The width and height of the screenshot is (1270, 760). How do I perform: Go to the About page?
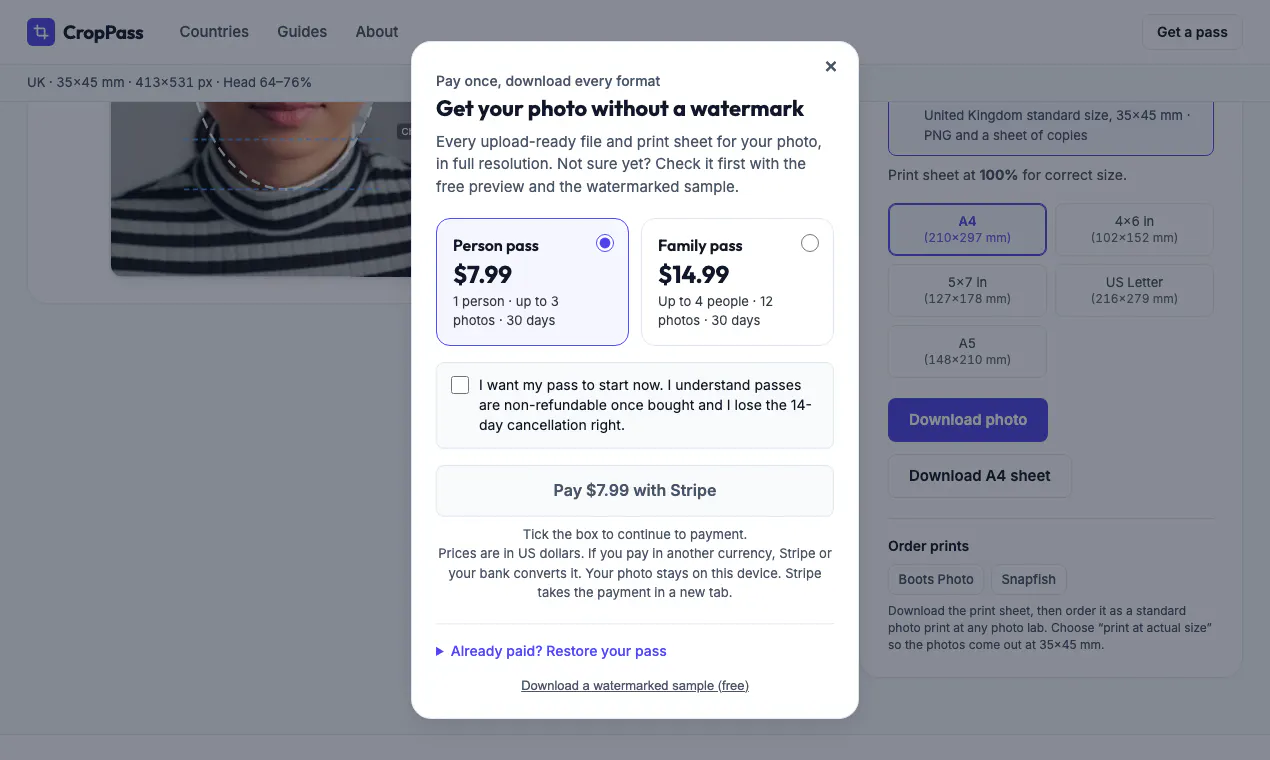(x=377, y=32)
